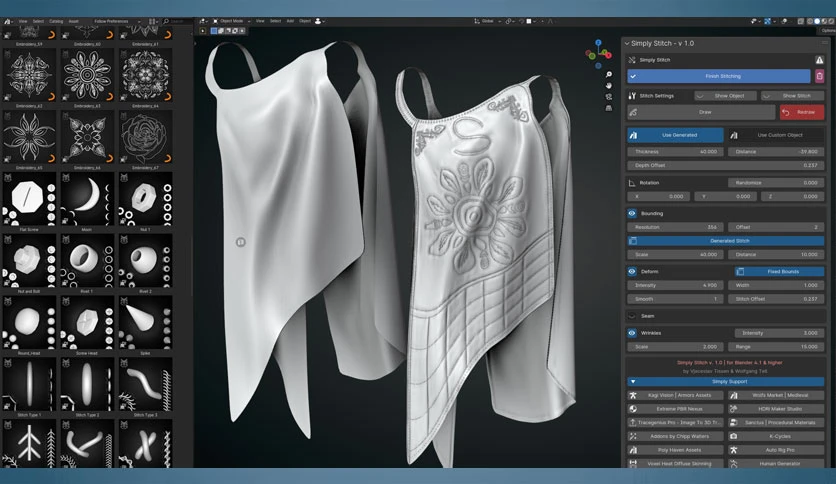This screenshot has width=836, height=484.
Task: Open the K-Cycles link
Action: point(776,436)
